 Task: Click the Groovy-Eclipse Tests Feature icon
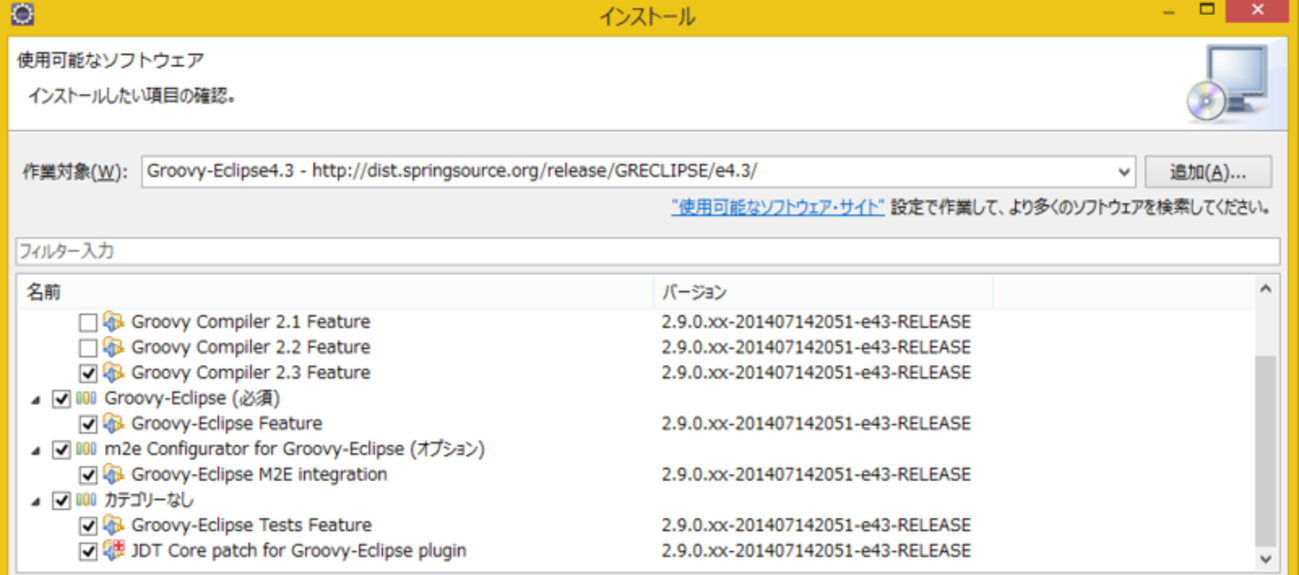113,526
